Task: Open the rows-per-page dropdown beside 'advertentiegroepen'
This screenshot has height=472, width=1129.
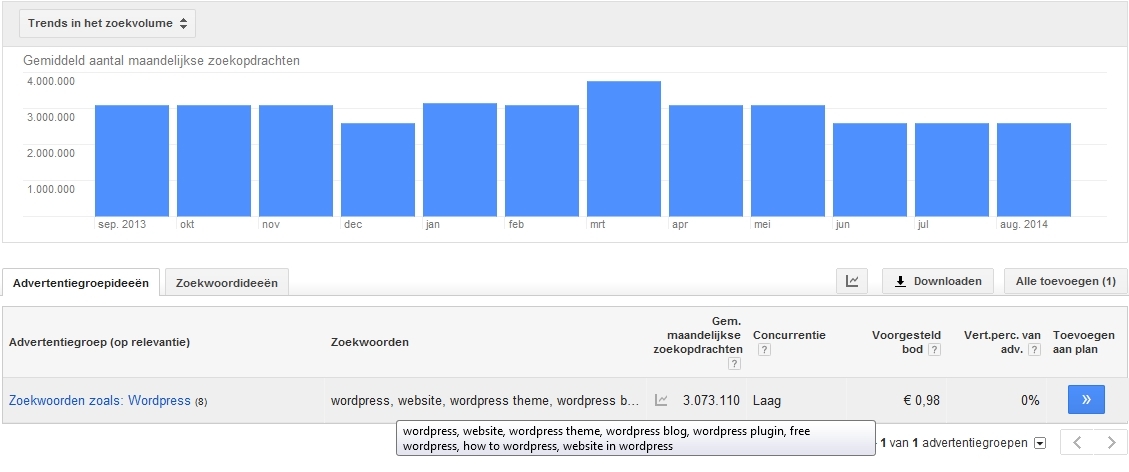Action: pyautogui.click(x=1040, y=443)
